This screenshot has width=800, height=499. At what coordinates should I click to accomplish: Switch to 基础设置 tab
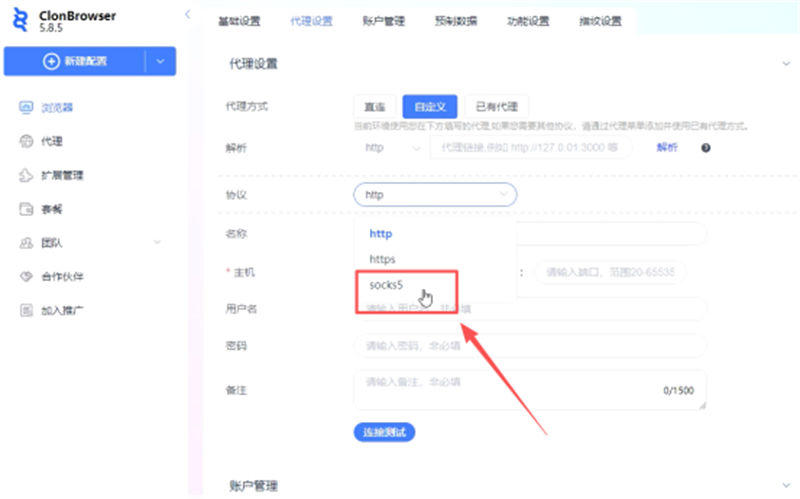click(x=239, y=21)
